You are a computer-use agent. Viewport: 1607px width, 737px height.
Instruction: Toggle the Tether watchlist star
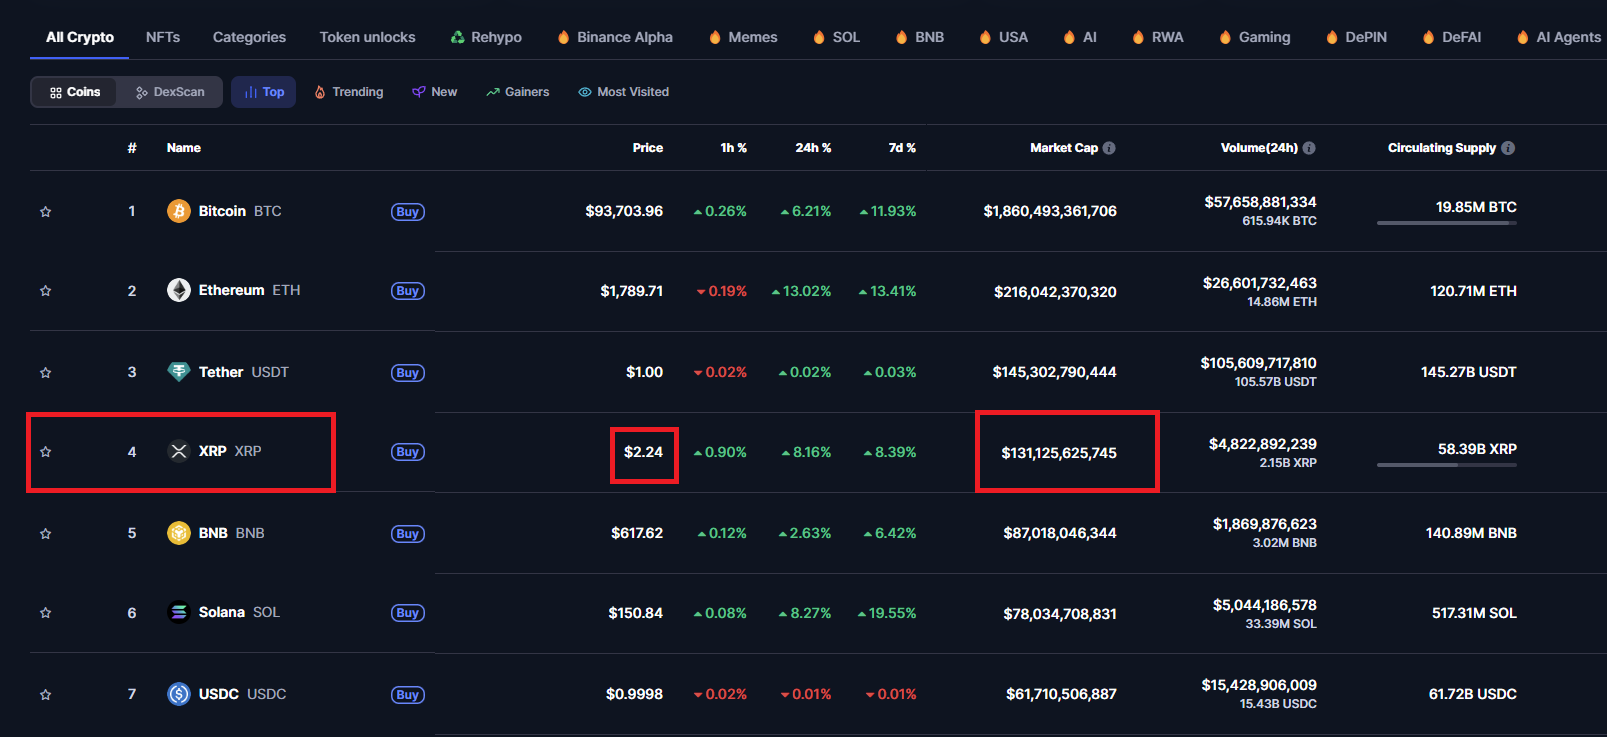45,373
